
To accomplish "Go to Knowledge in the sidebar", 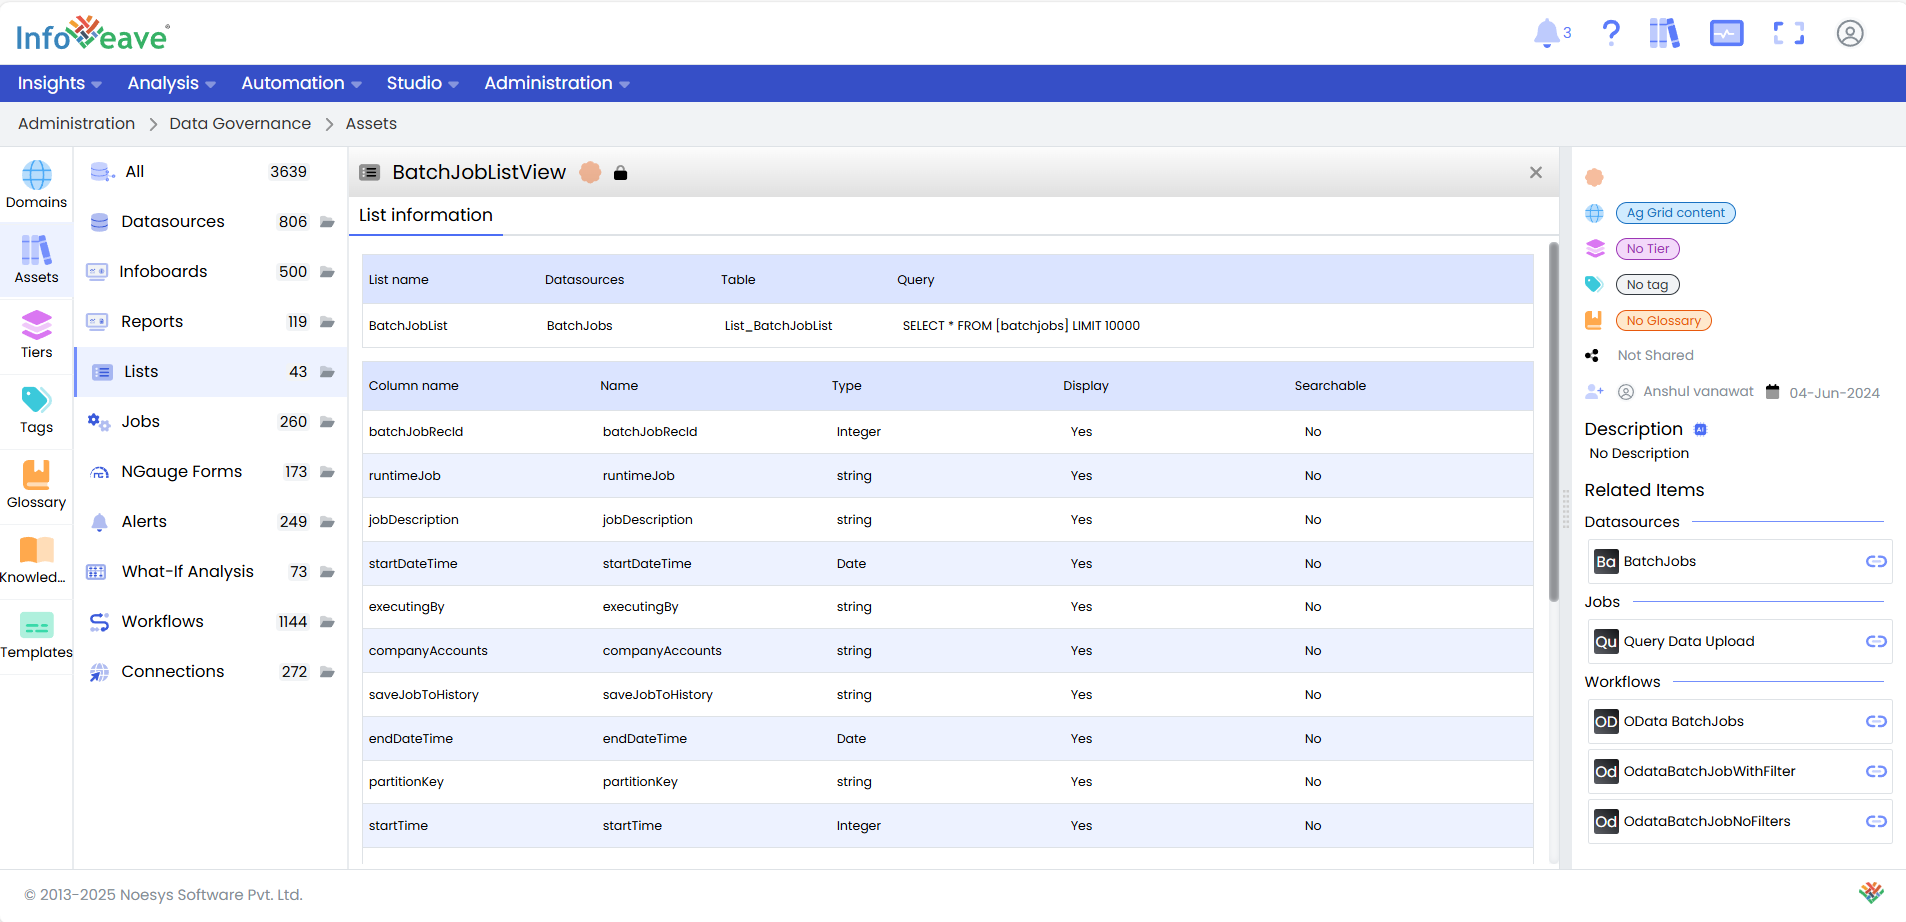I will [x=36, y=561].
